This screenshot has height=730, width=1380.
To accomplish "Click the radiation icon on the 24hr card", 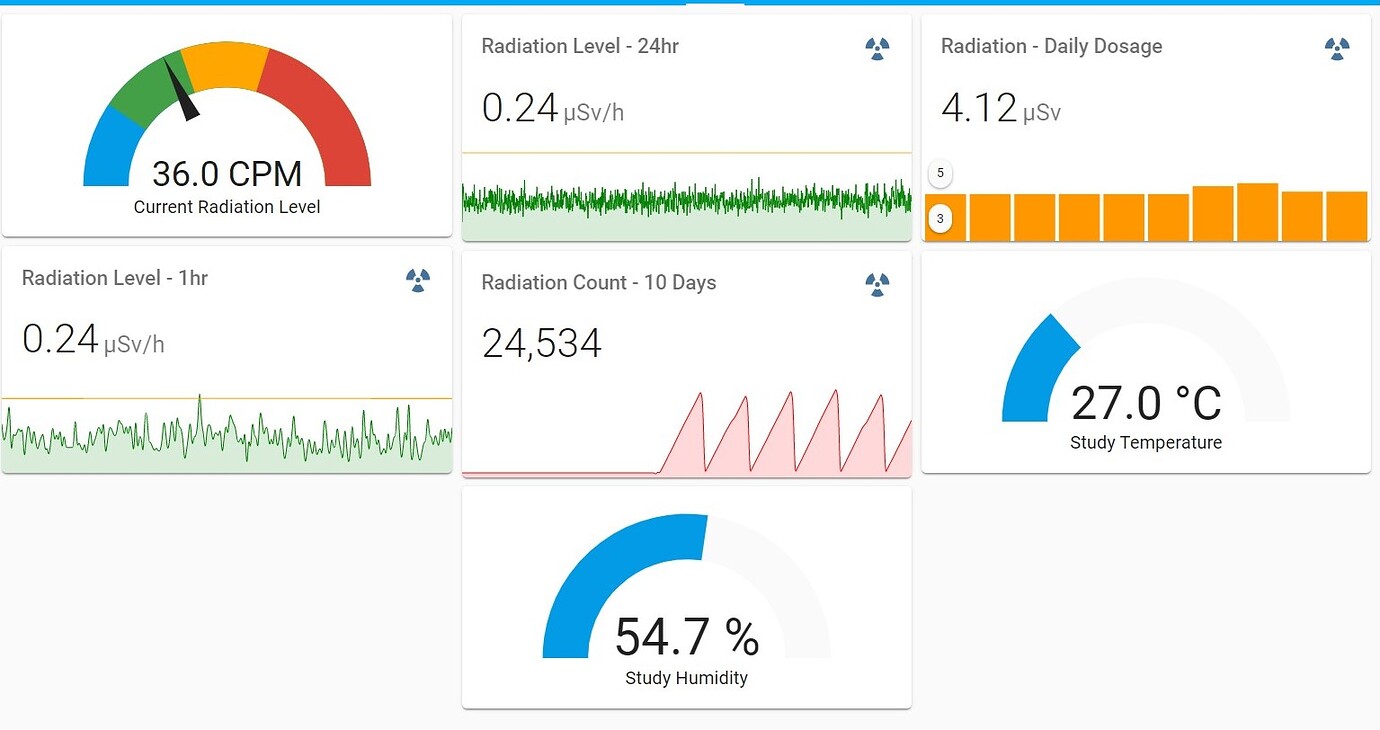I will [x=876, y=48].
